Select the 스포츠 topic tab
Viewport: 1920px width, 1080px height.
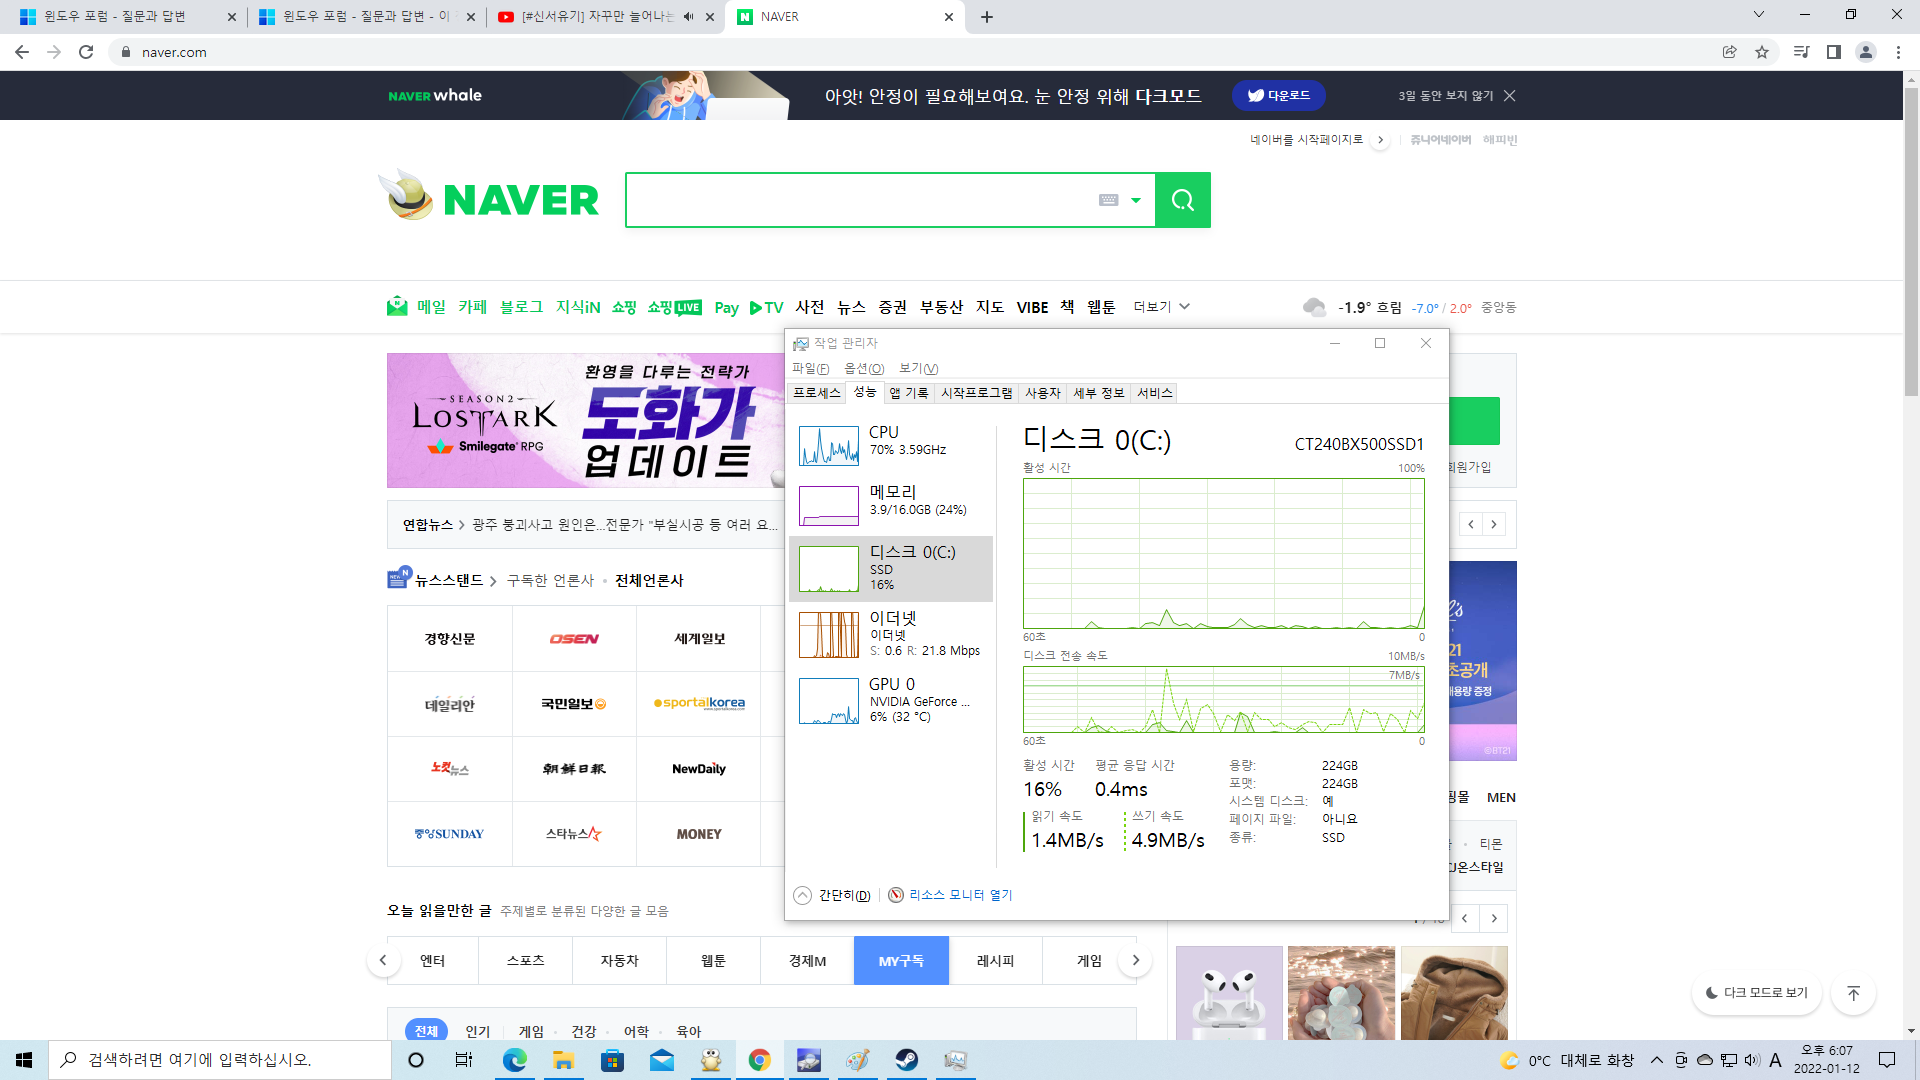point(525,961)
